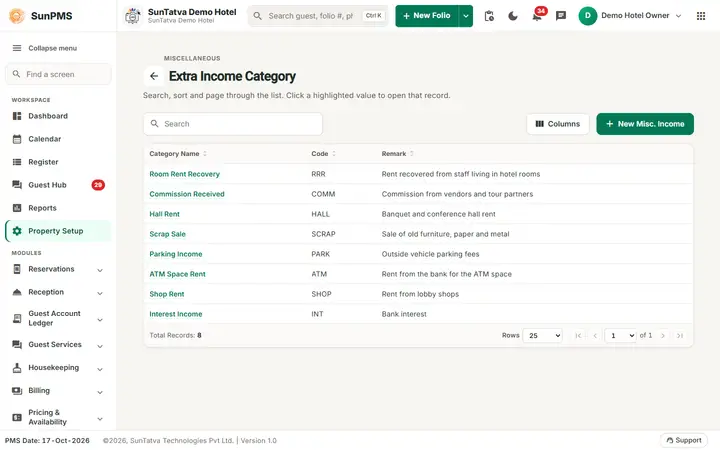720x450 pixels.
Task: Click the Housekeeping module icon
Action: (x=17, y=368)
